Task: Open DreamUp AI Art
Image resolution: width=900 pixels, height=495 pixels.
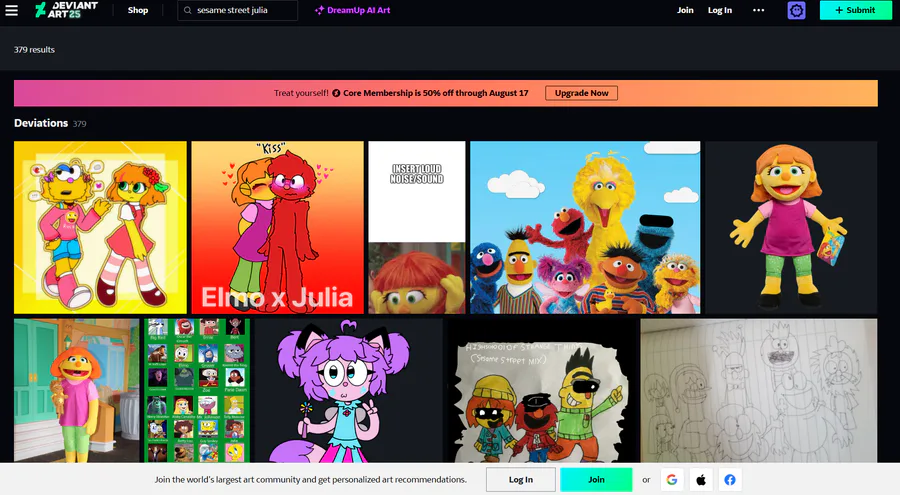Action: (x=353, y=10)
